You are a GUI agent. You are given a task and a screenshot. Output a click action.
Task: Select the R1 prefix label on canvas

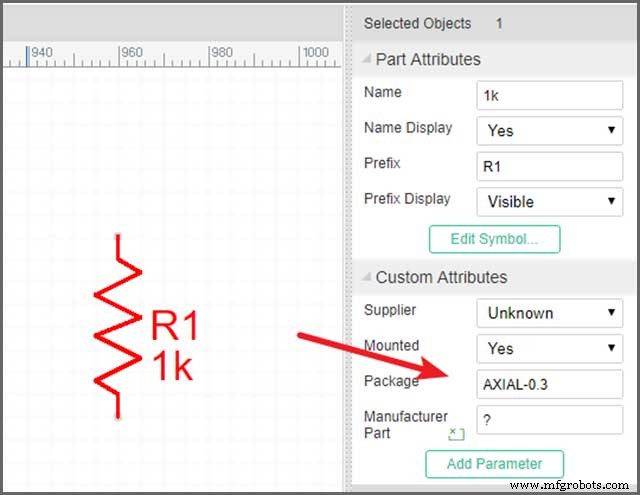pyautogui.click(x=175, y=325)
